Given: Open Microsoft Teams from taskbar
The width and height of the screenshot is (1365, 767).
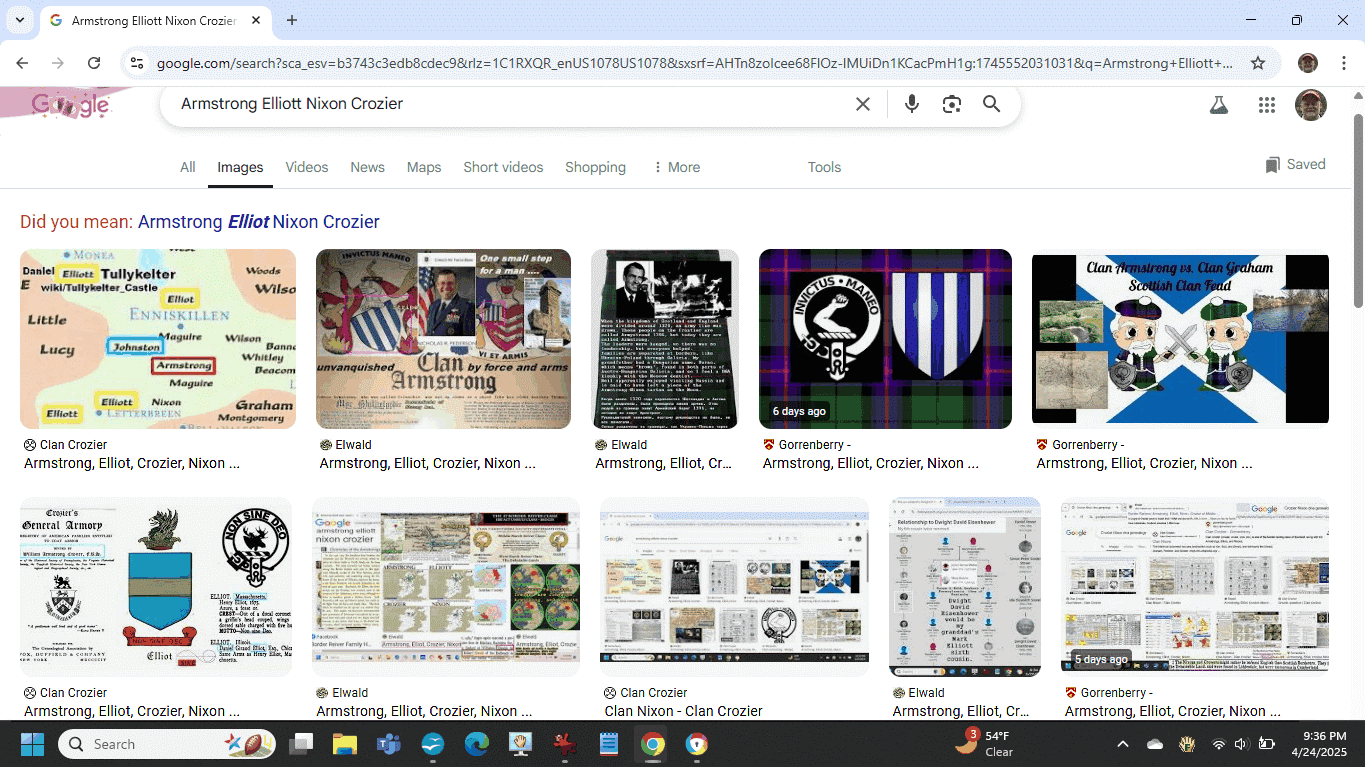Looking at the screenshot, I should [x=389, y=744].
